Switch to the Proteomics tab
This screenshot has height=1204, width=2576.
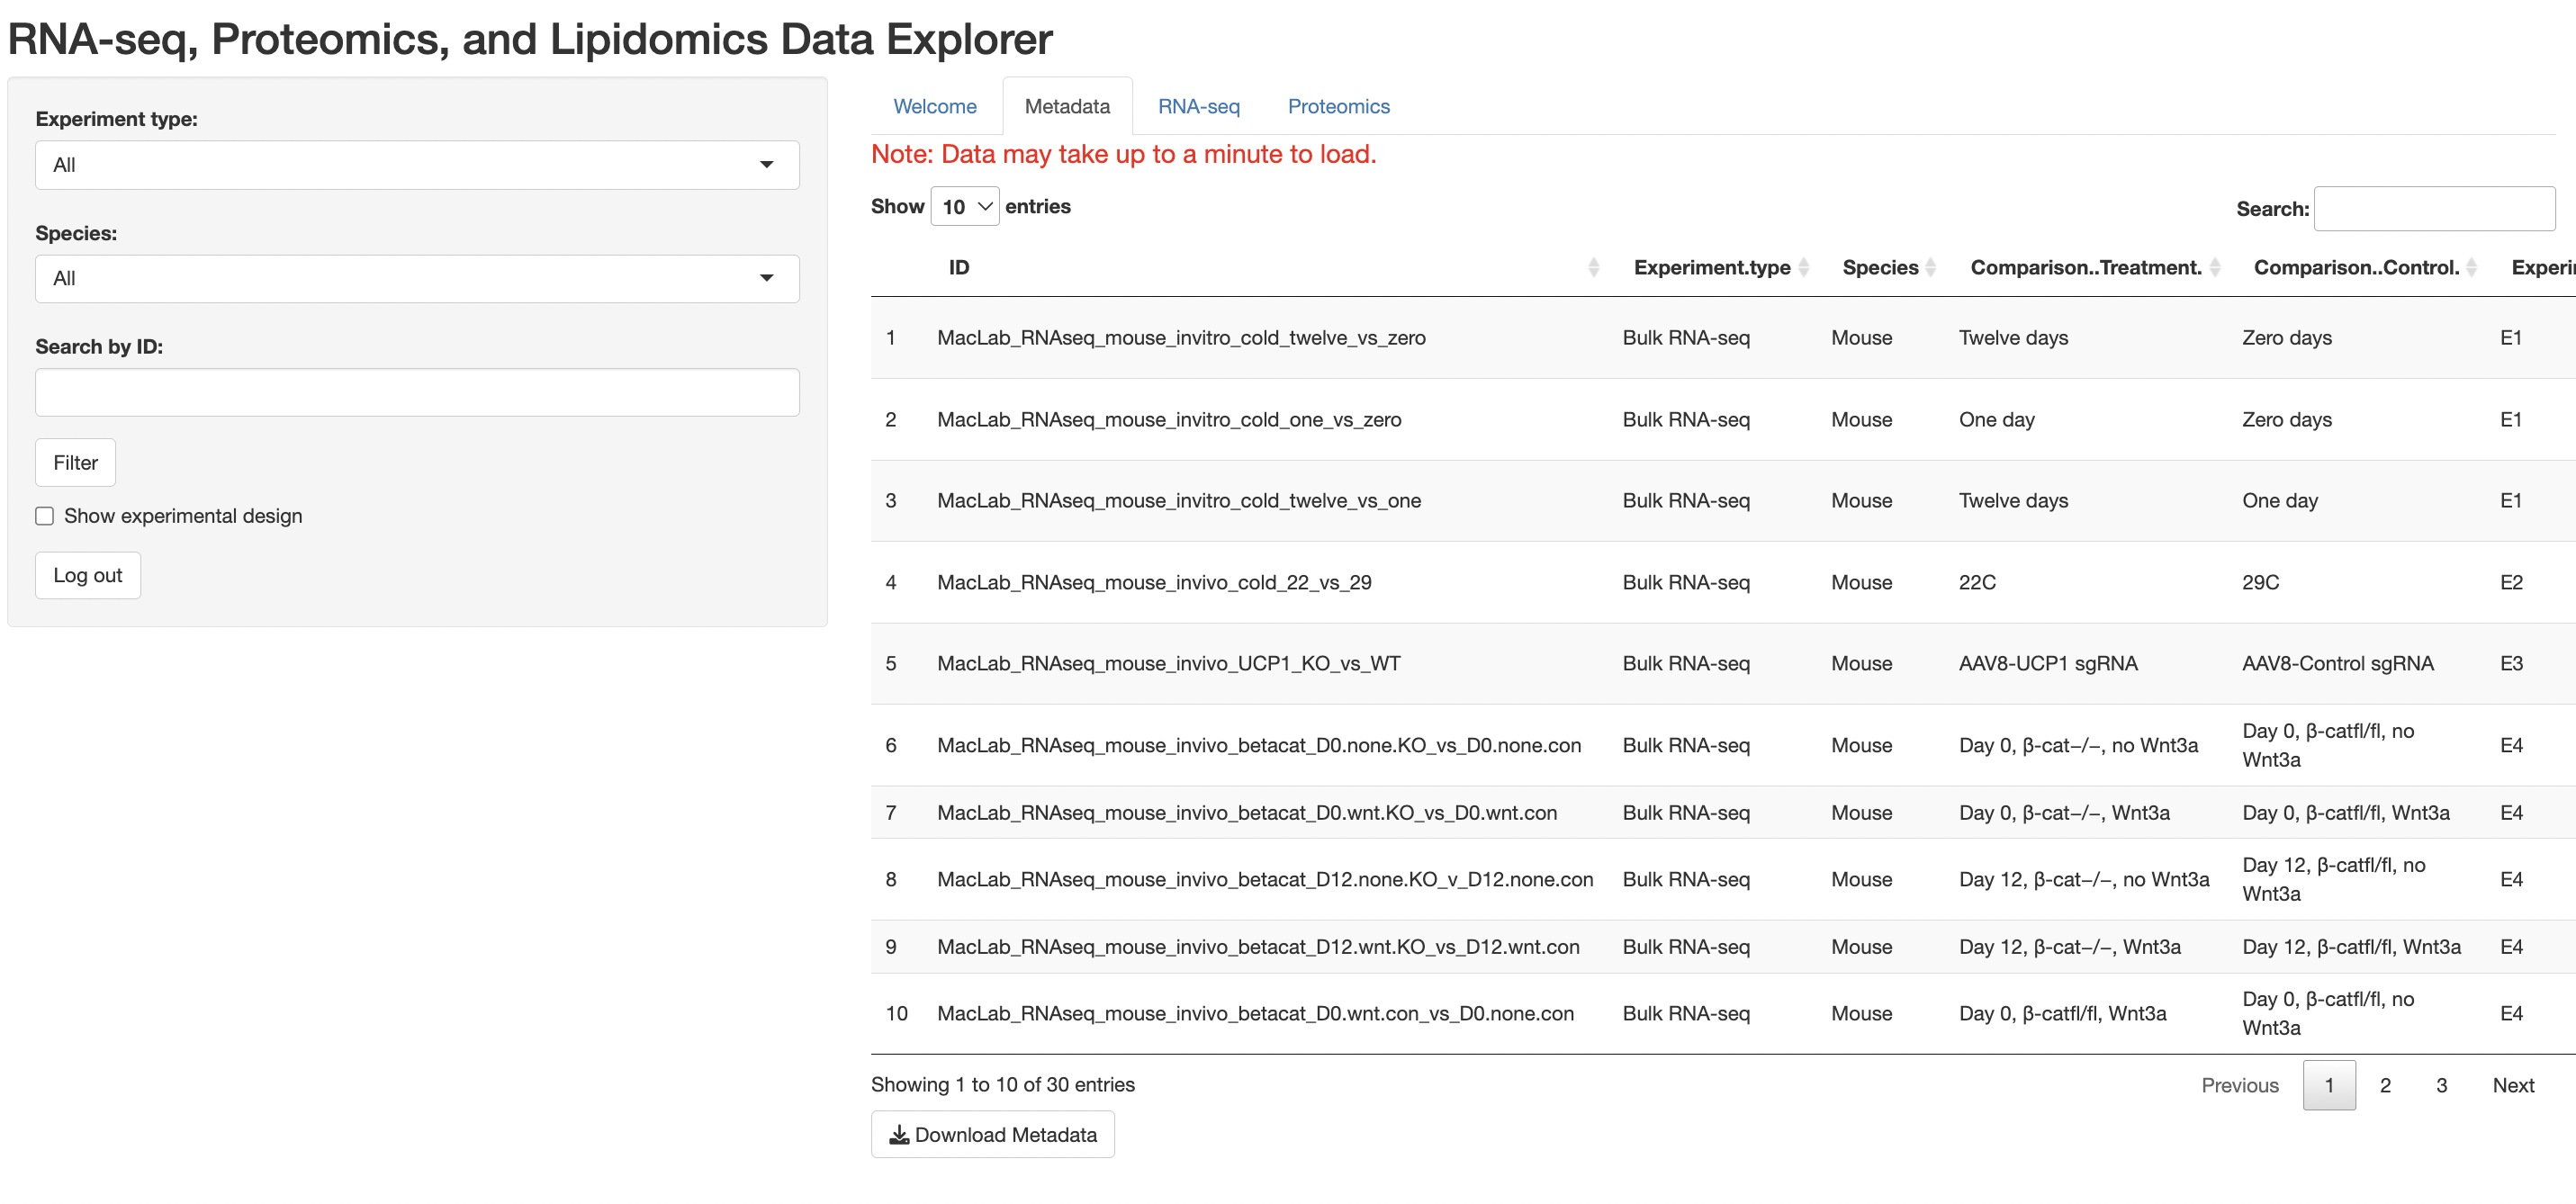(x=1338, y=106)
